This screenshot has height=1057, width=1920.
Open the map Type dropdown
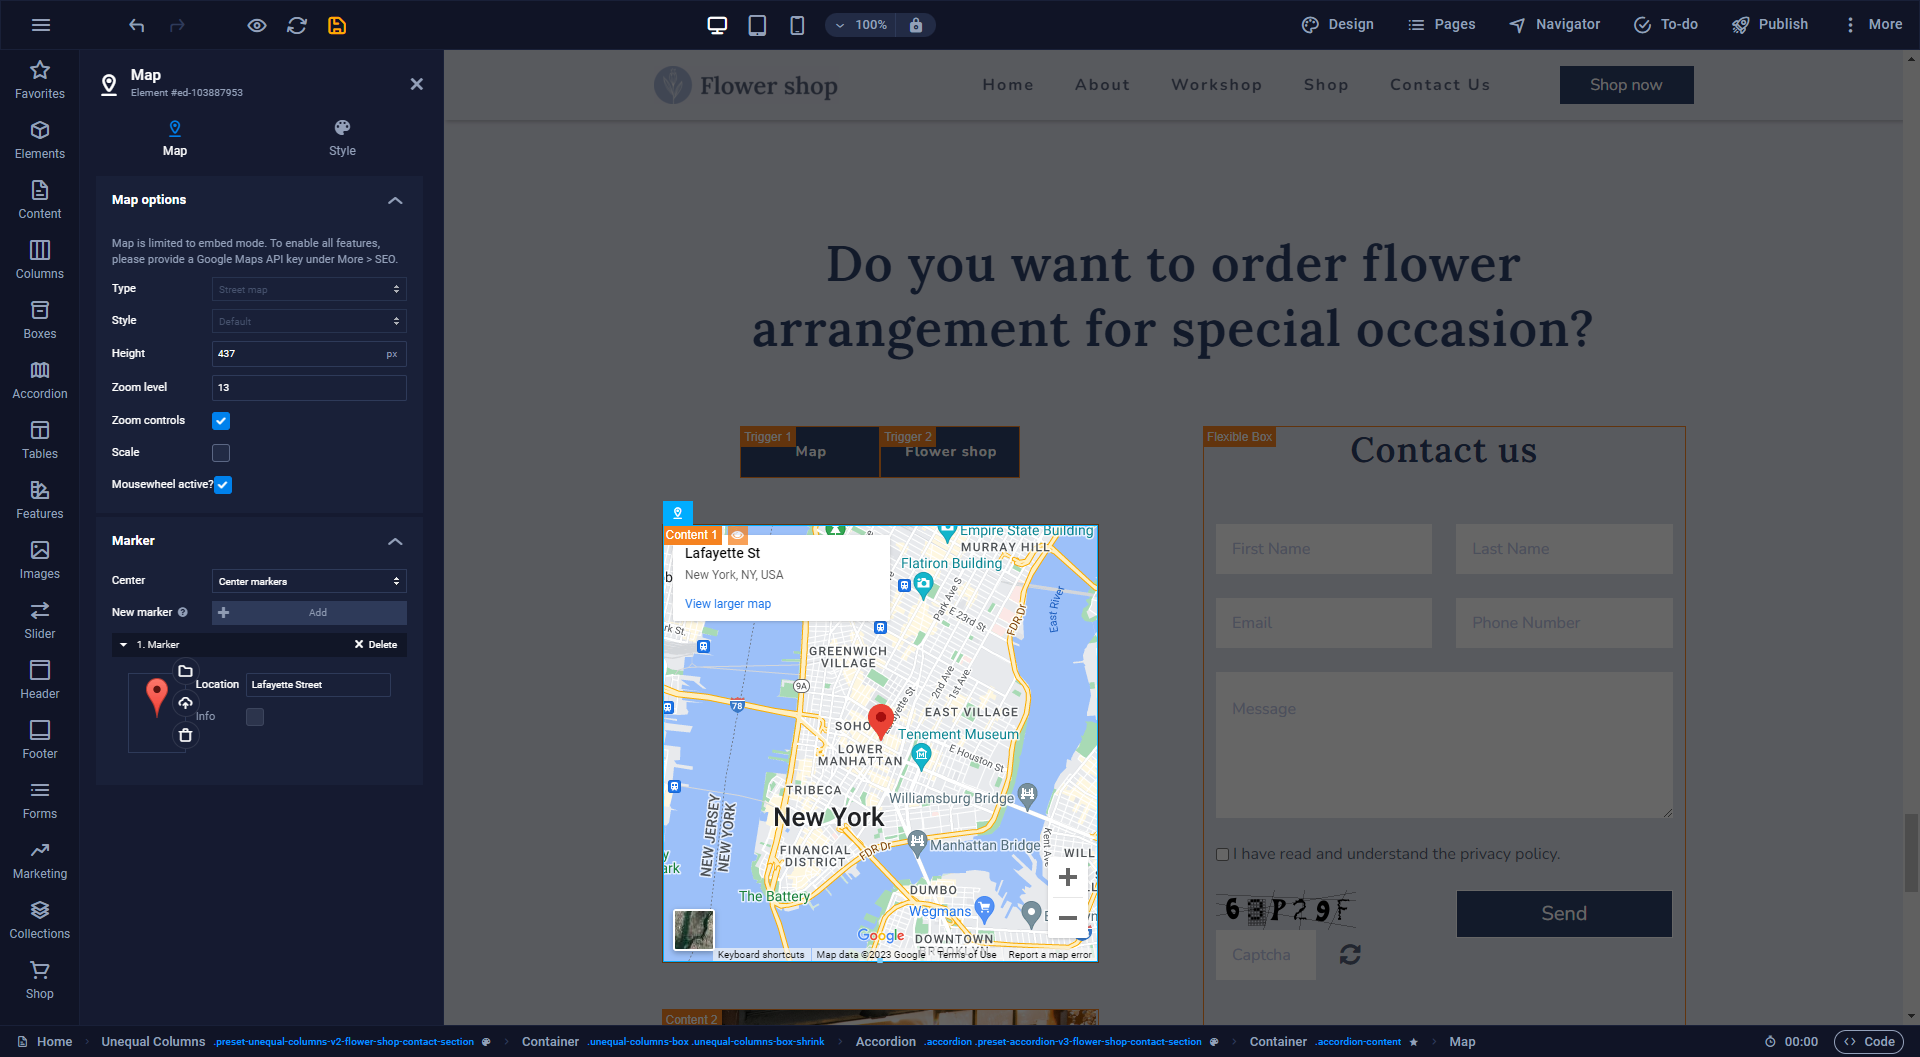pyautogui.click(x=309, y=289)
